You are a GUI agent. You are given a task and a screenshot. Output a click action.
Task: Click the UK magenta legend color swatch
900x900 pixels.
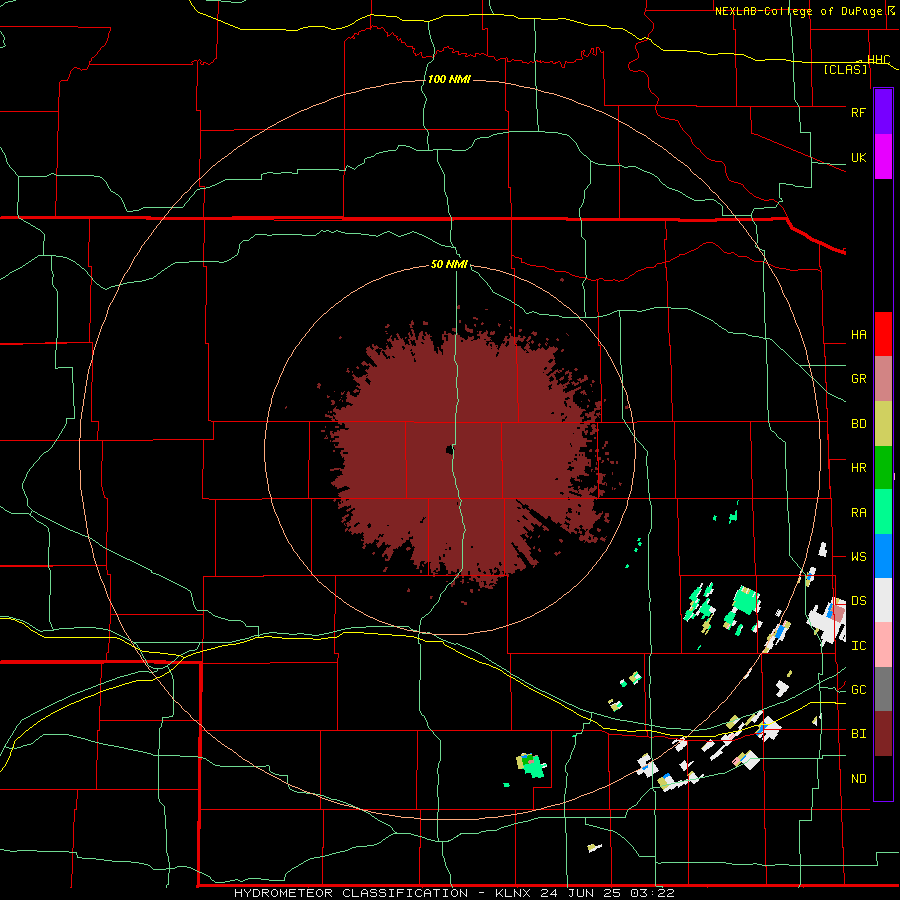(883, 157)
